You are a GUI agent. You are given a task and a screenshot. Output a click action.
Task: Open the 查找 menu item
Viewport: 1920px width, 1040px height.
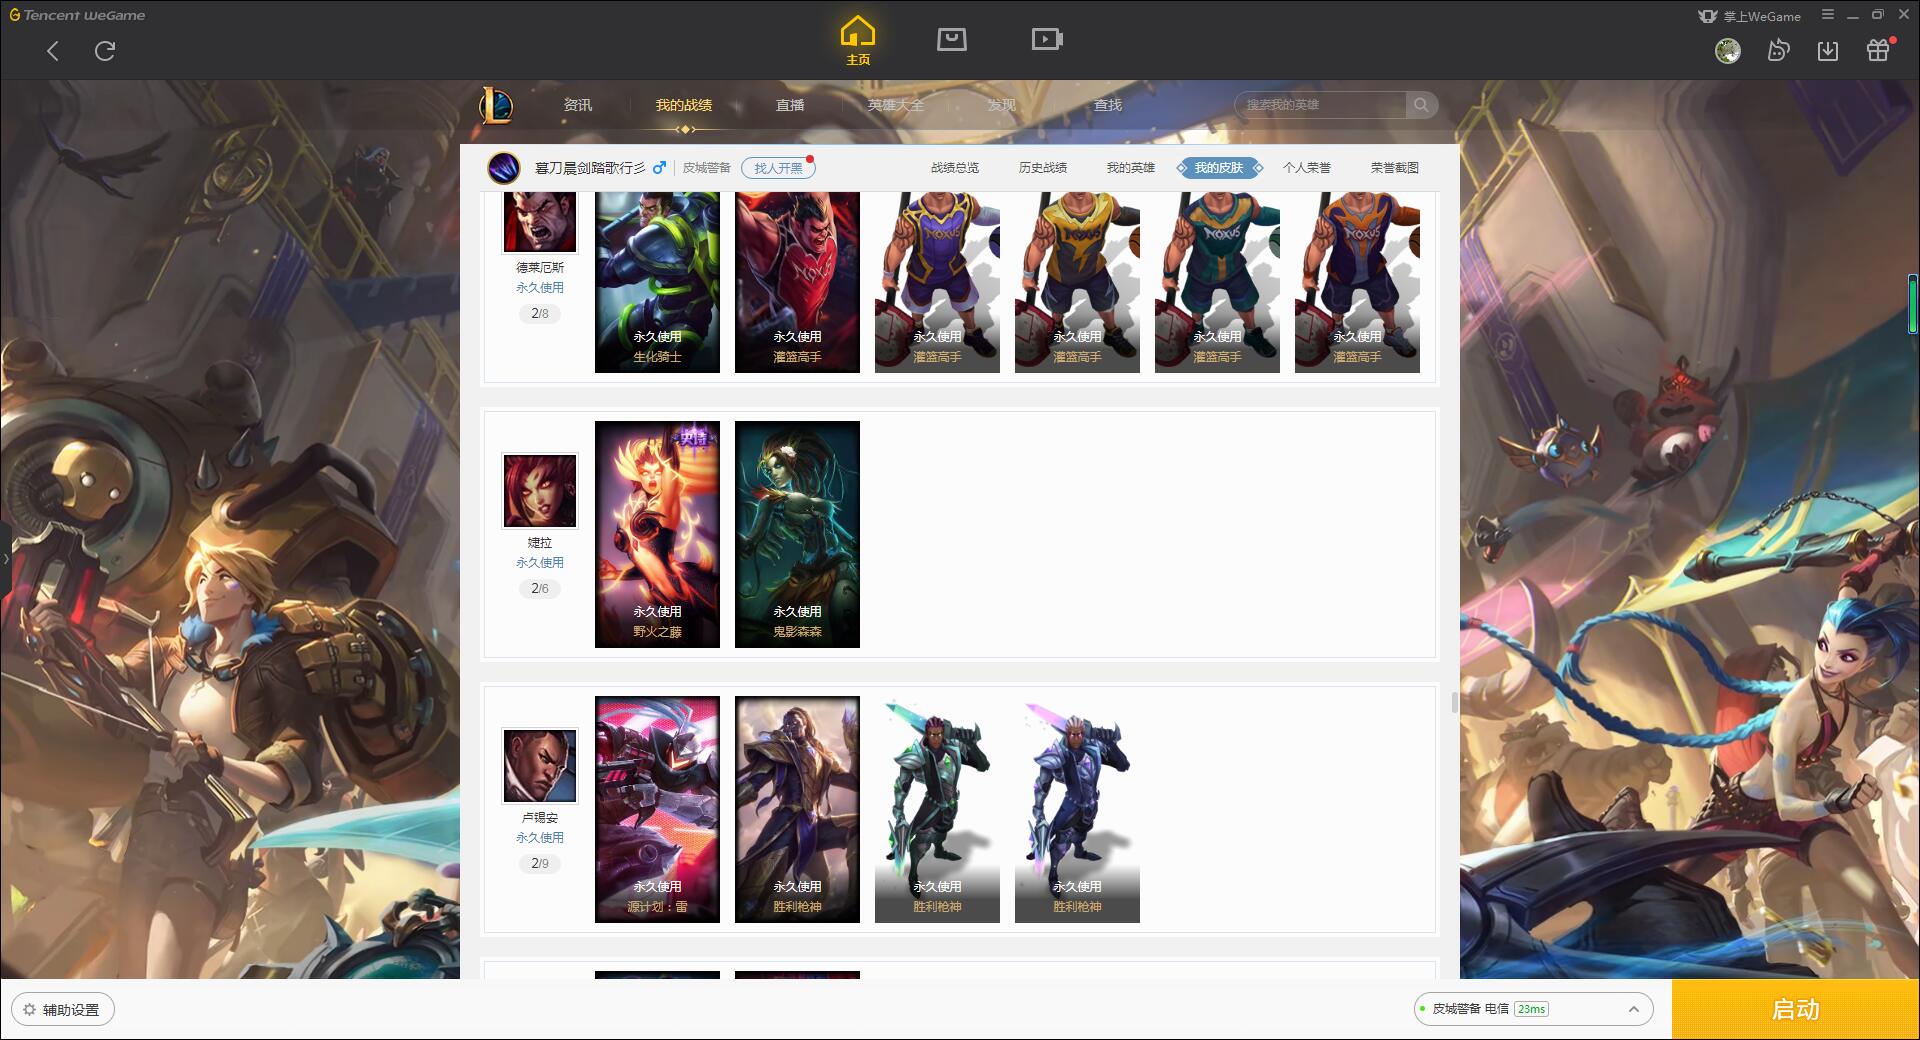coord(1107,105)
